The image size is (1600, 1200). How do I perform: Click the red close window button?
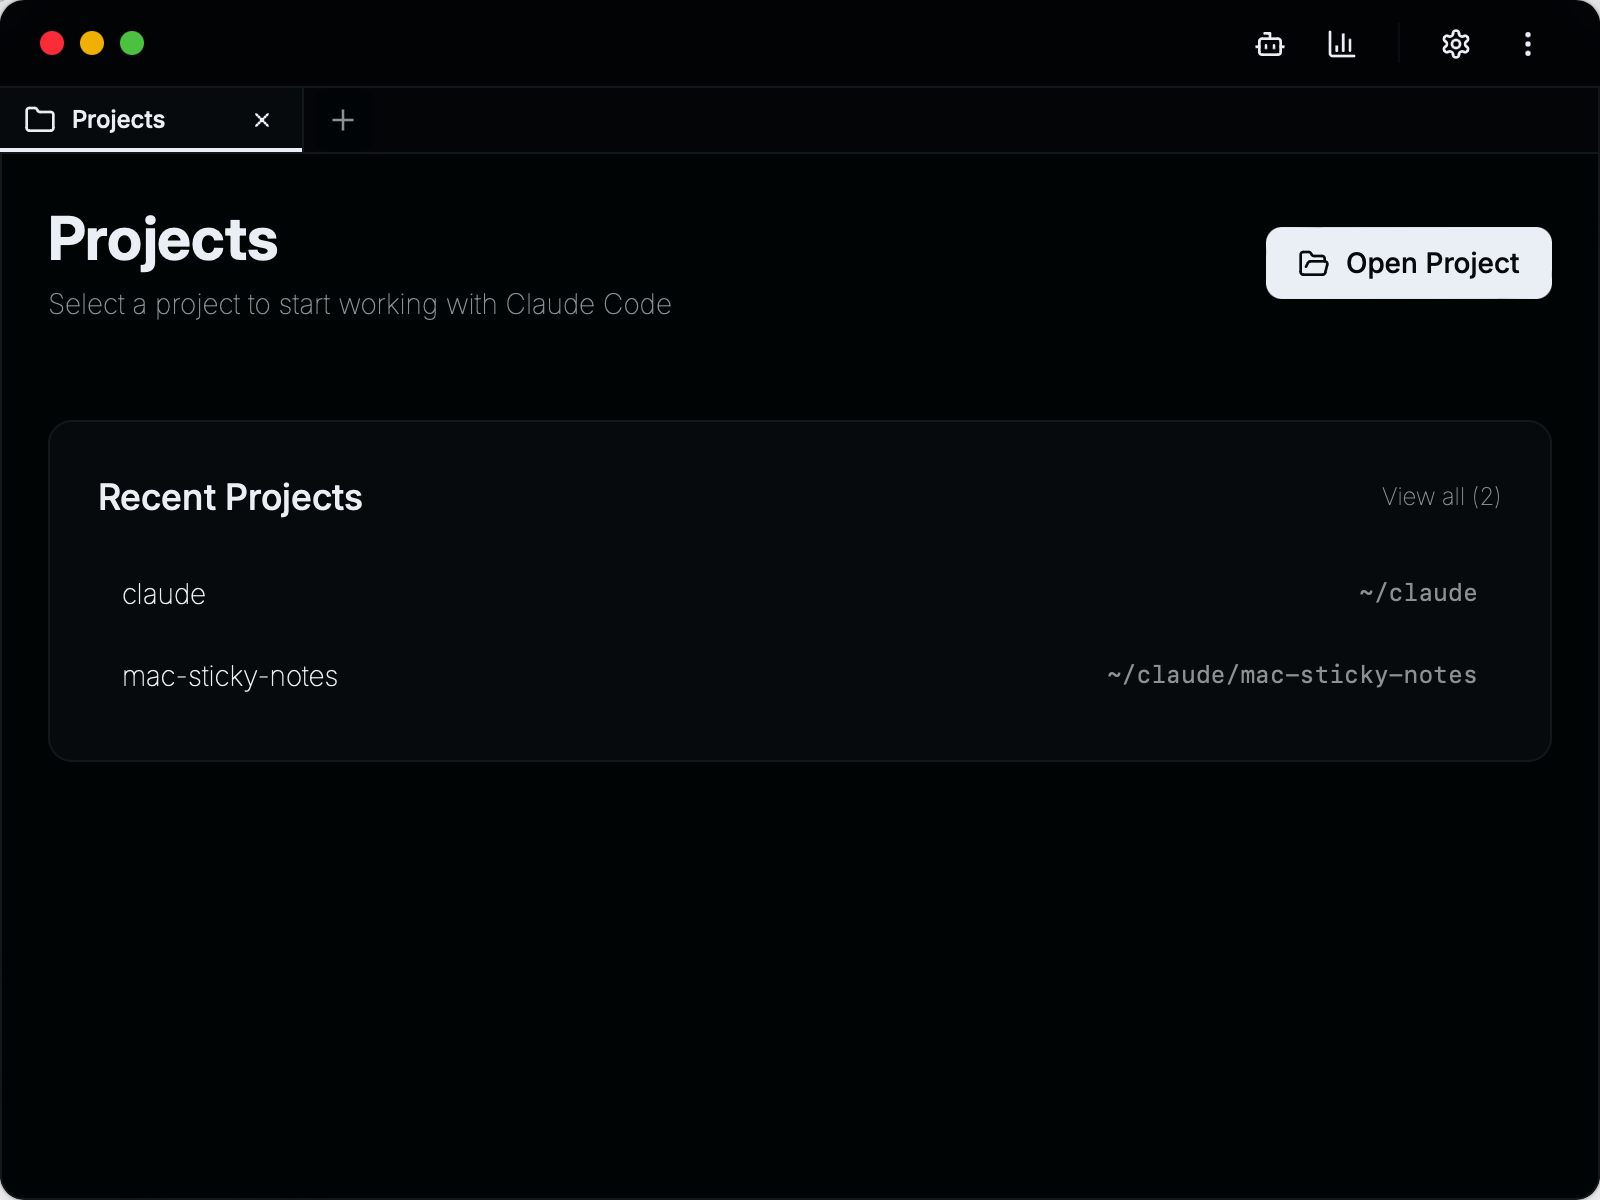pos(52,44)
